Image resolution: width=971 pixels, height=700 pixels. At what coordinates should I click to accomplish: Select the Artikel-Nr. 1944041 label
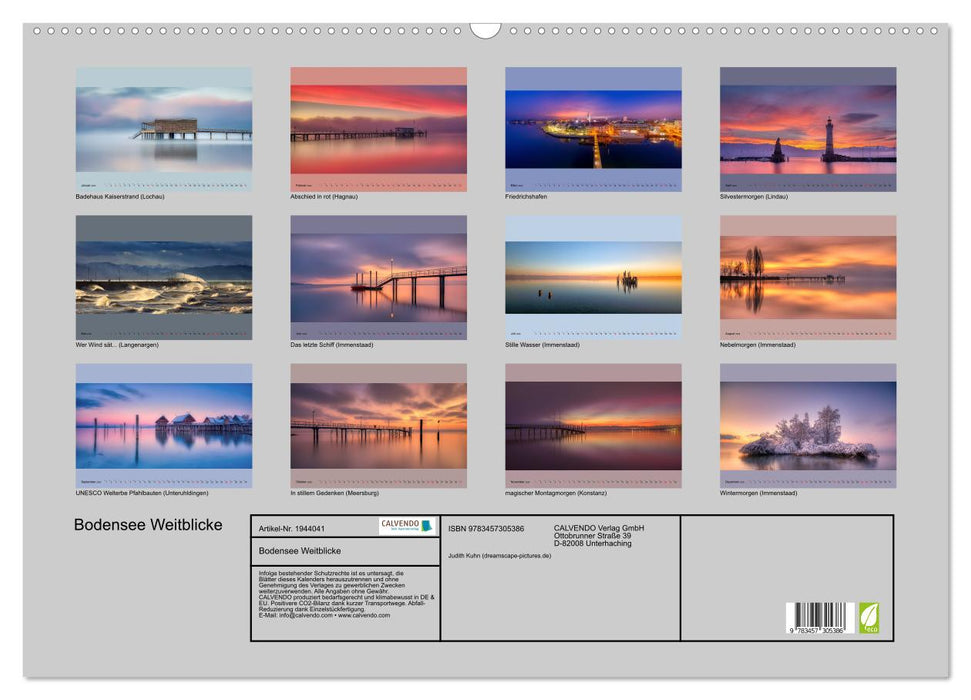click(x=293, y=528)
